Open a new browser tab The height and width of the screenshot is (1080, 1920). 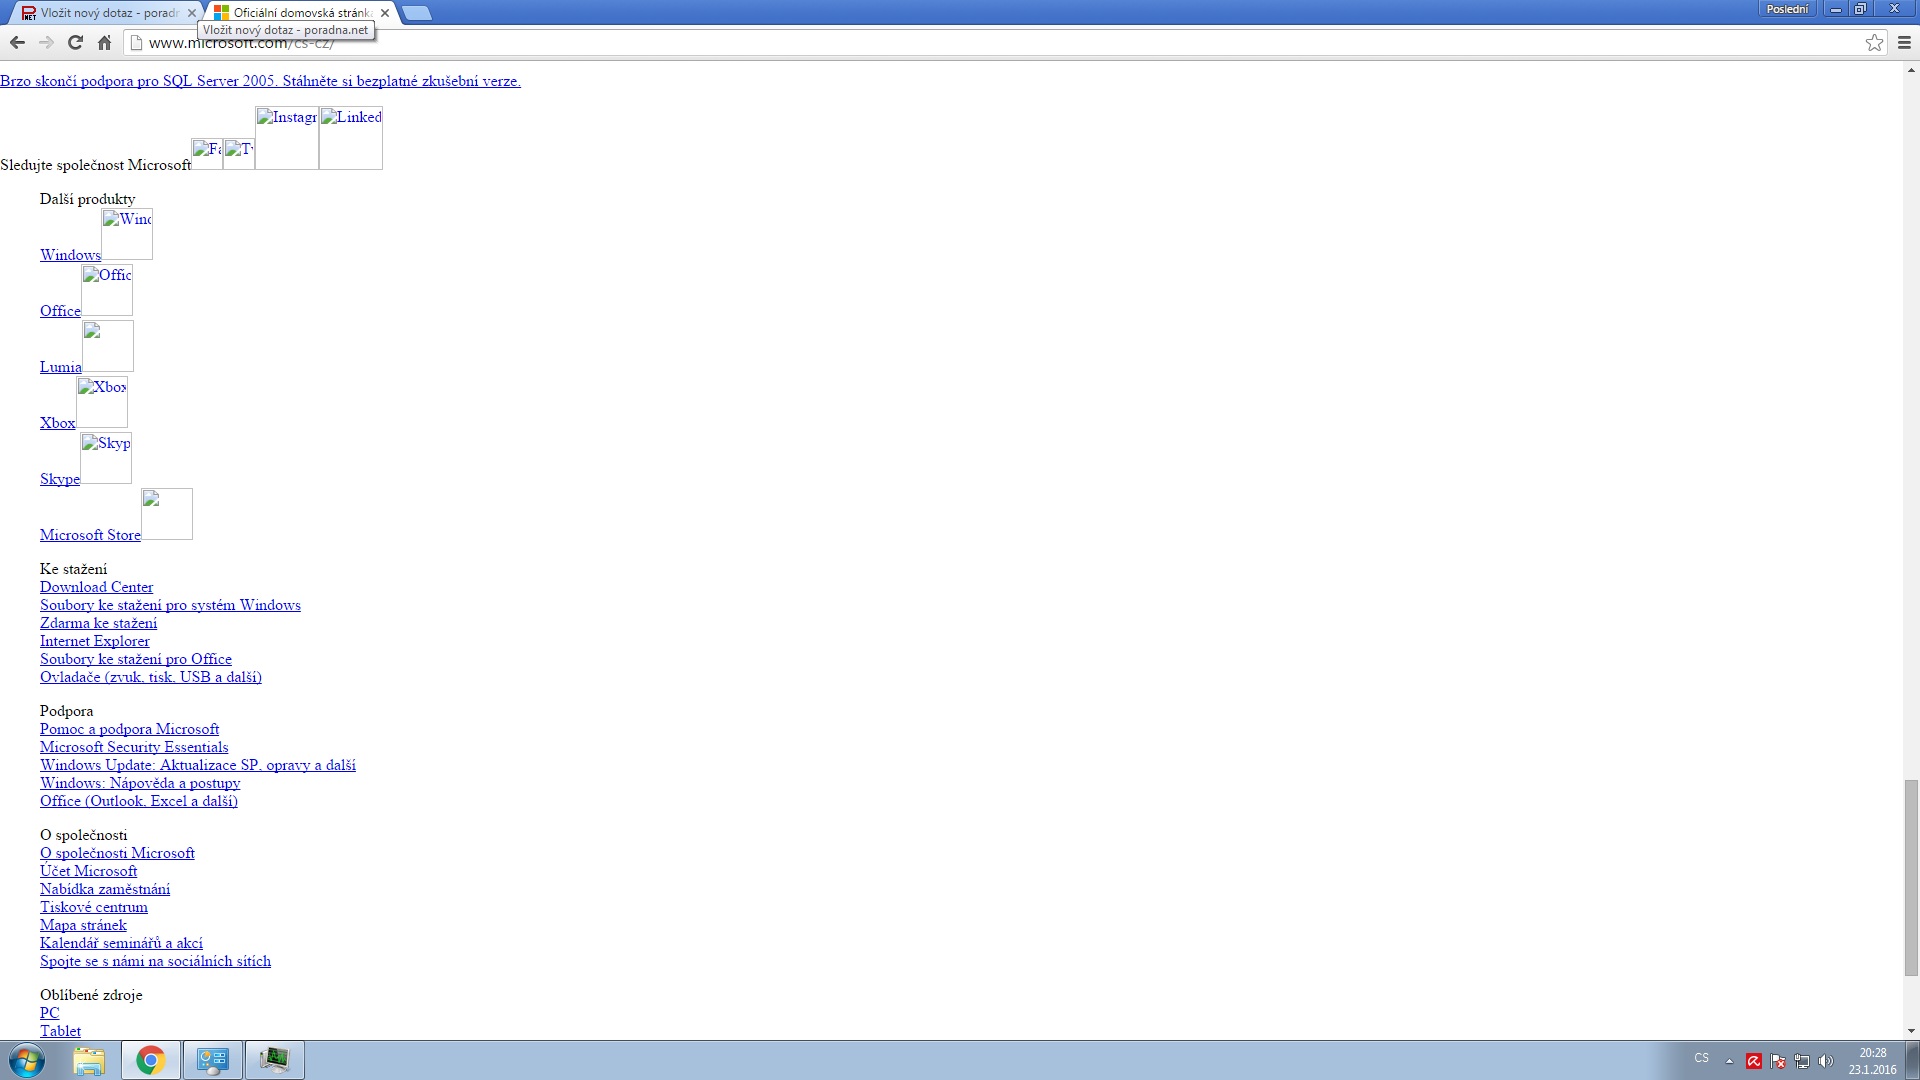coord(417,13)
